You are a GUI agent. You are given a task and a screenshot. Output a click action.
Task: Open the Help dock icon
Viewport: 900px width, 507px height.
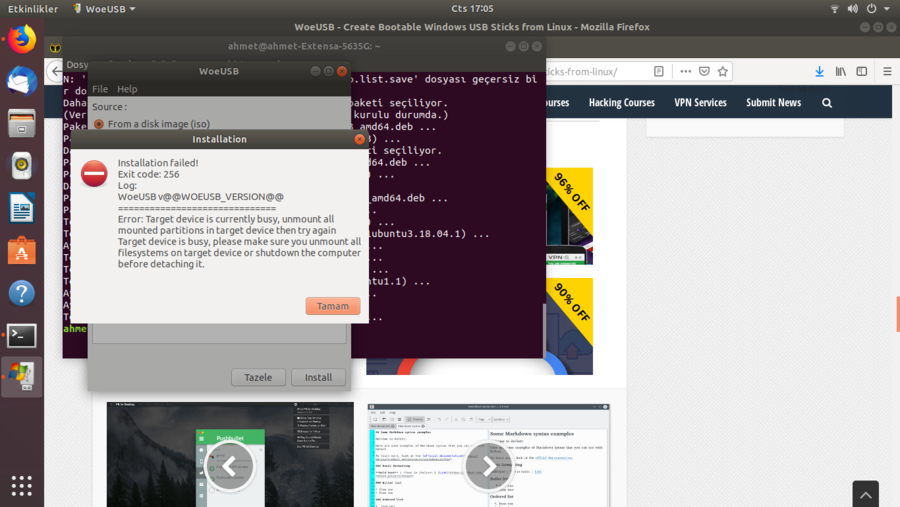22,293
